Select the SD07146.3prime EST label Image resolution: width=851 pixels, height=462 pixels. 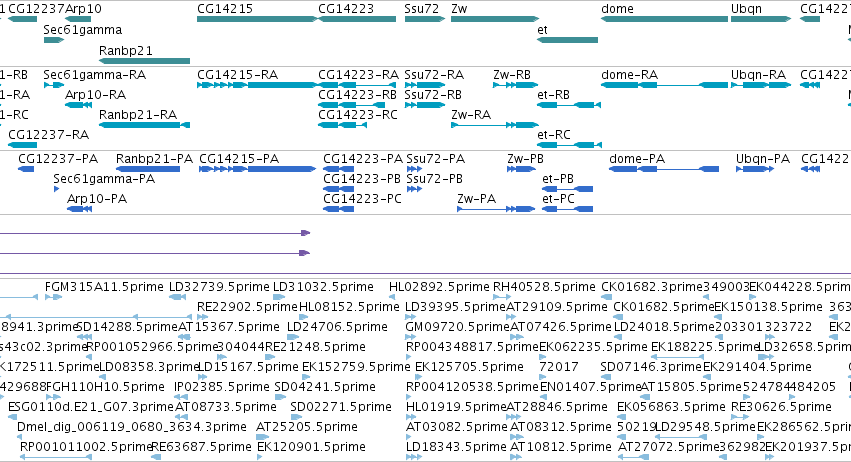(x=651, y=367)
